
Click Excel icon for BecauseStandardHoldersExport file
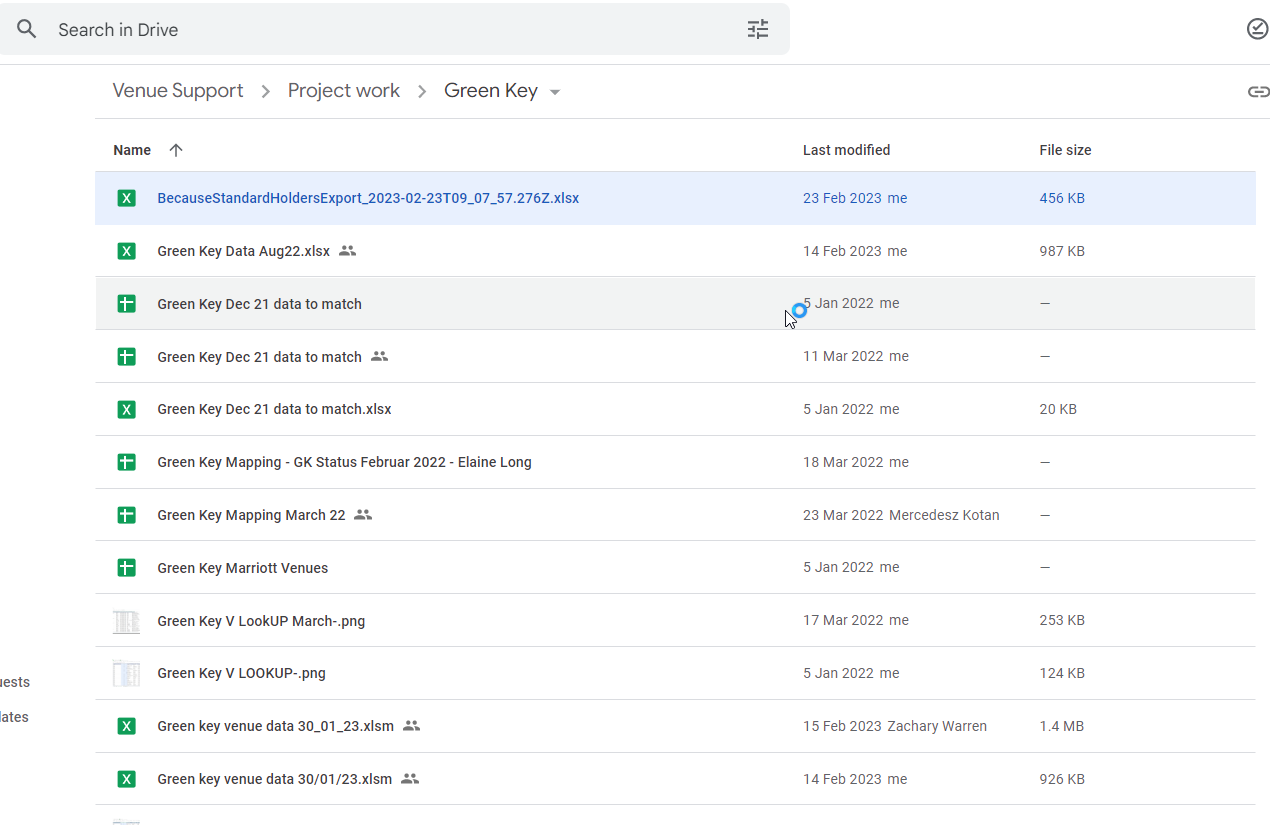coord(126,198)
